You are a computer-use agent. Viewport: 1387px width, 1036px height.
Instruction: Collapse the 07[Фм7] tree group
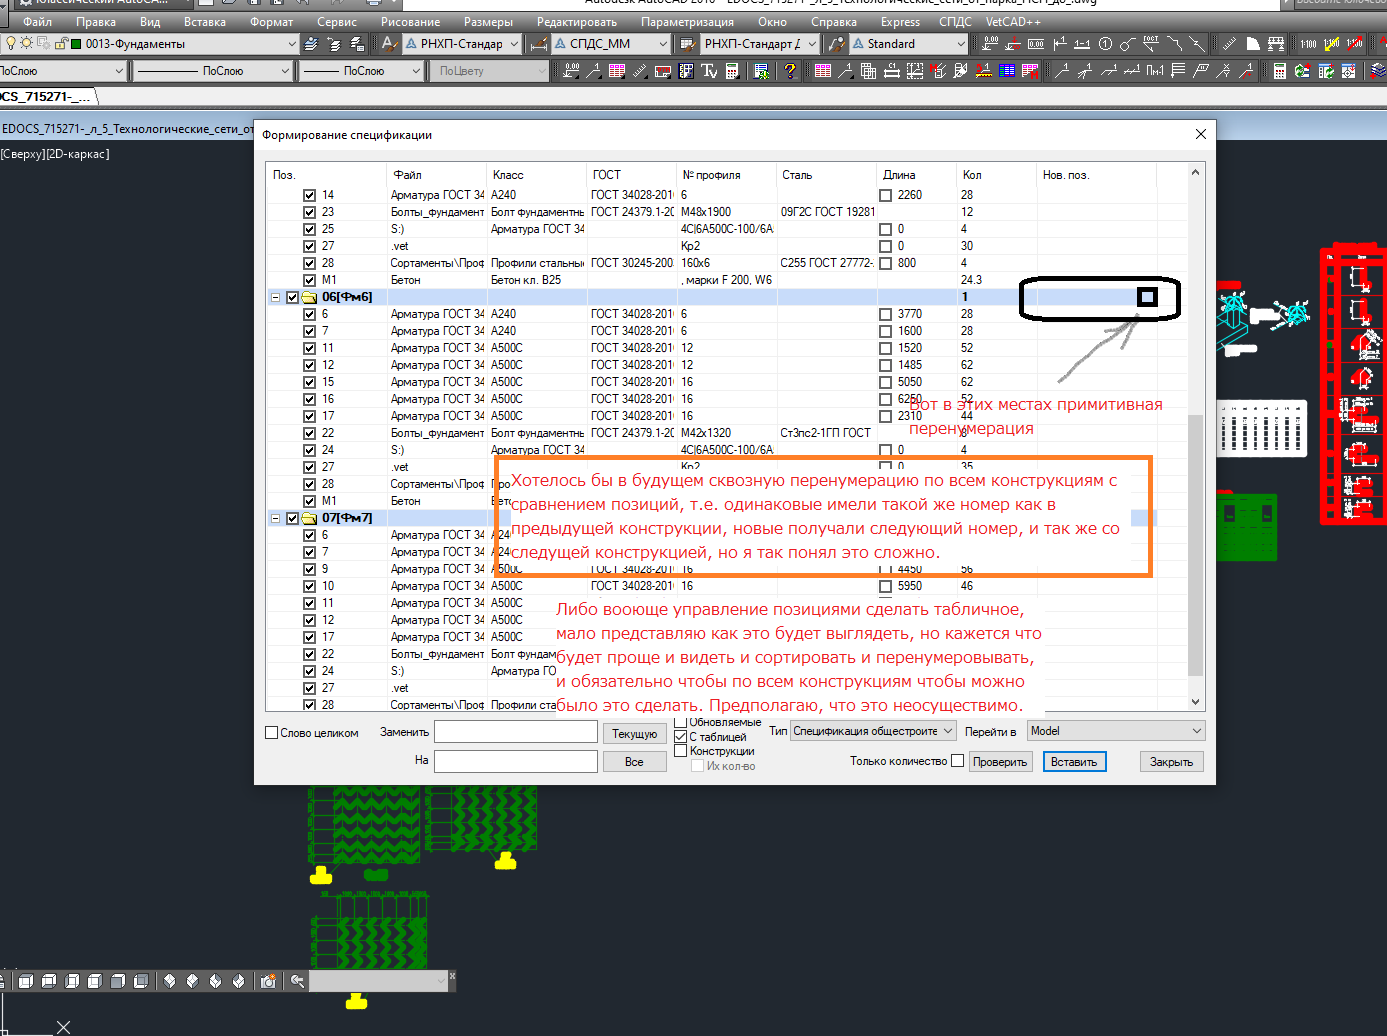[x=275, y=518]
